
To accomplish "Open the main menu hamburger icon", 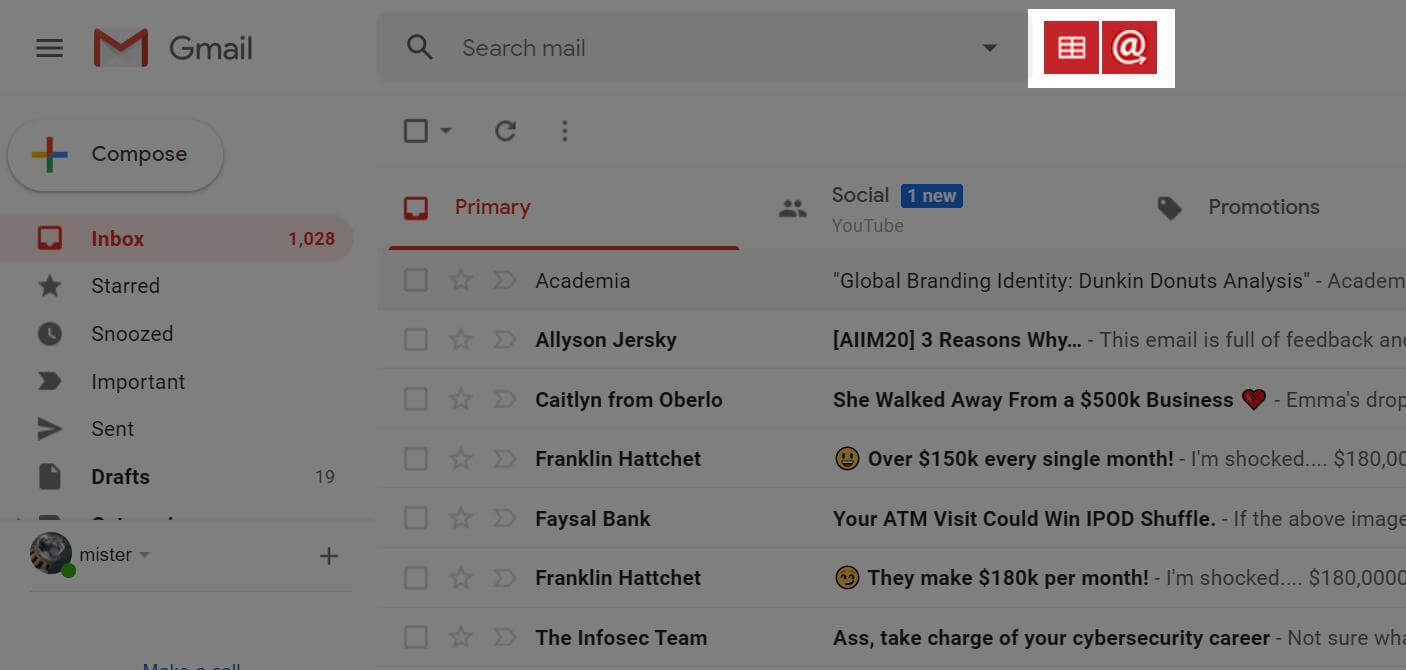I will pyautogui.click(x=49, y=48).
